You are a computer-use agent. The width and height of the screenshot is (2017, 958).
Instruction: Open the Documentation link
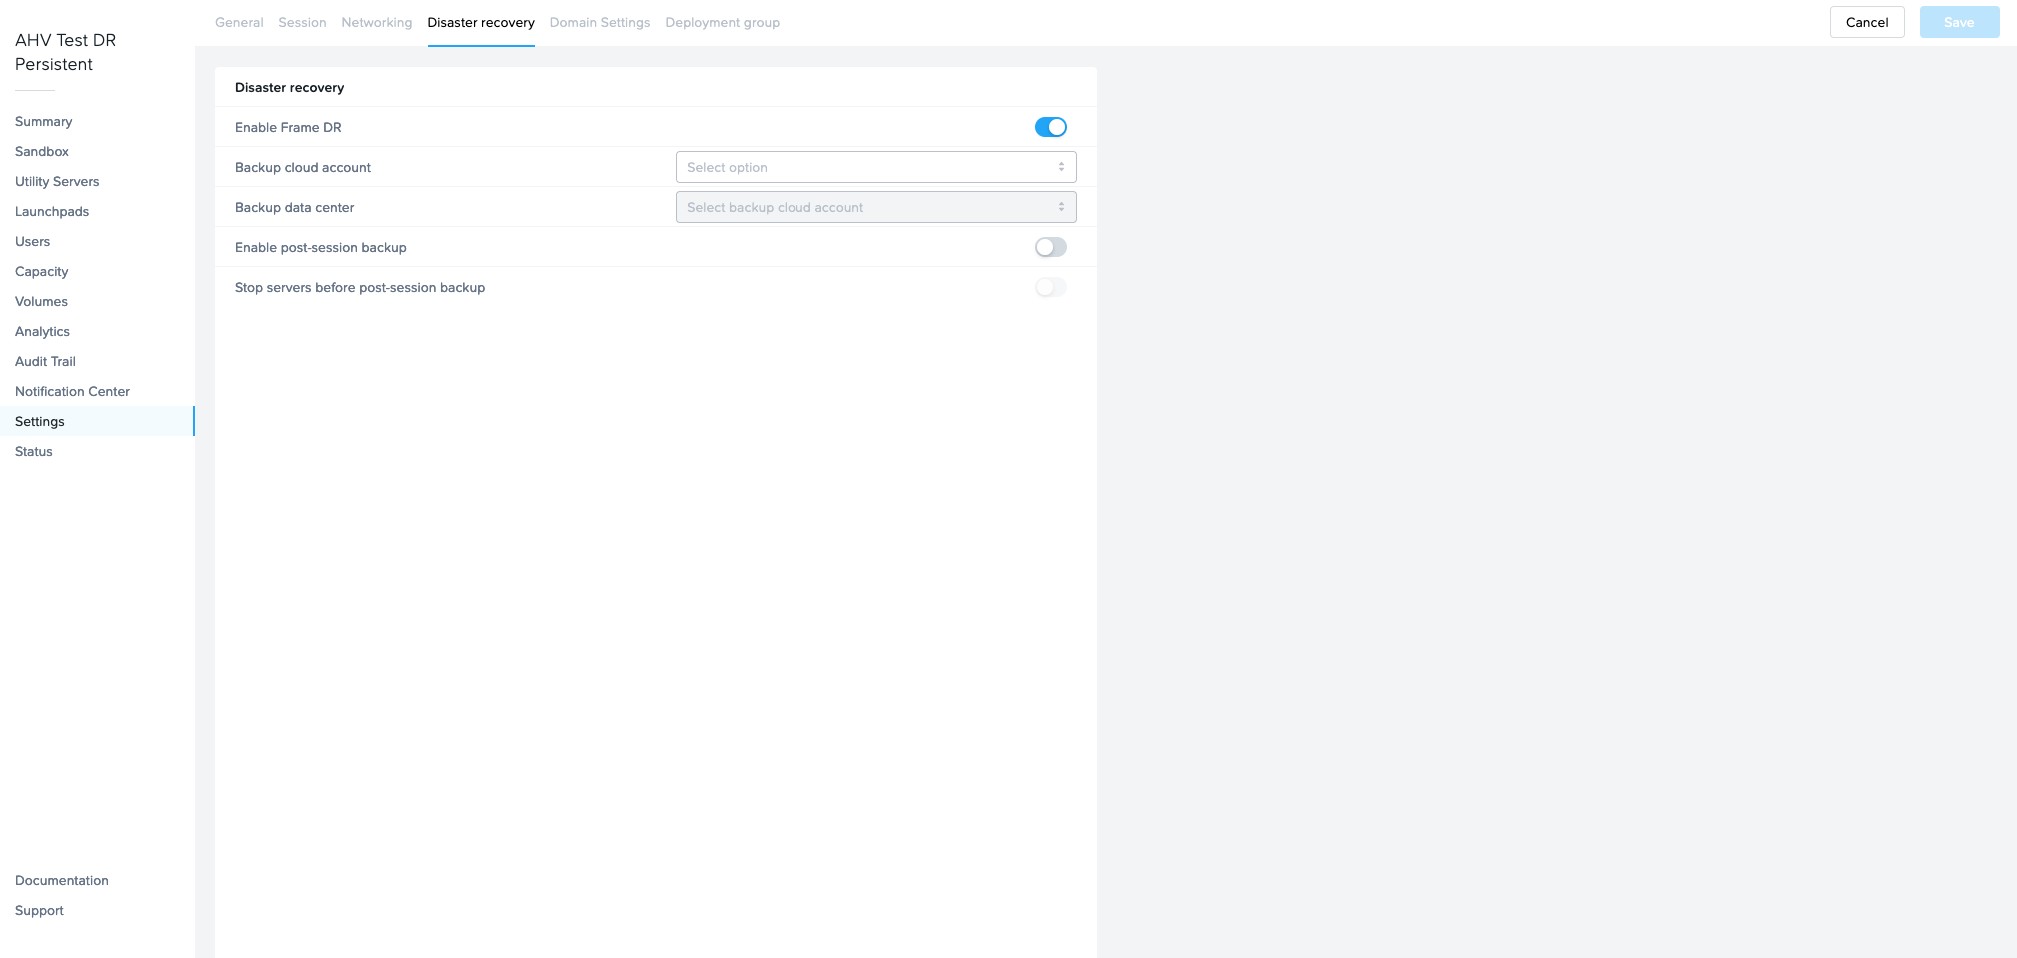pos(62,880)
